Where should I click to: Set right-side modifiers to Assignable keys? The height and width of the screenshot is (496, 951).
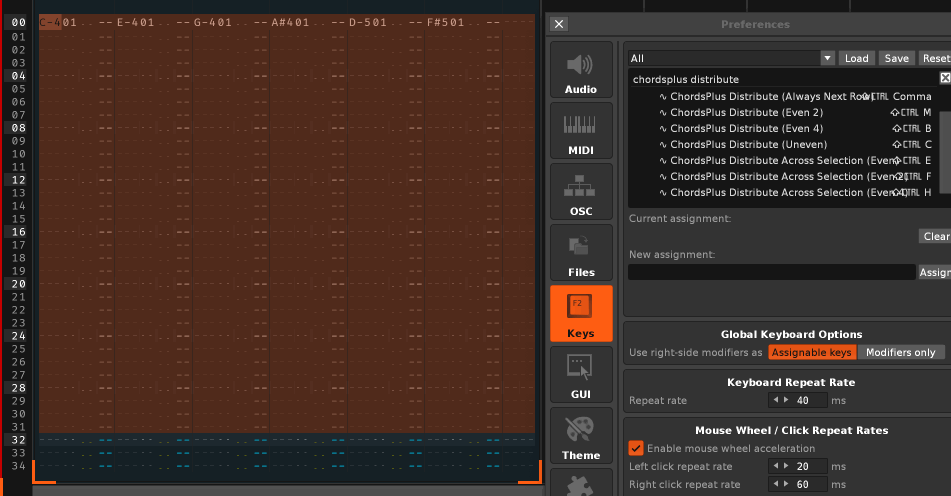point(812,352)
